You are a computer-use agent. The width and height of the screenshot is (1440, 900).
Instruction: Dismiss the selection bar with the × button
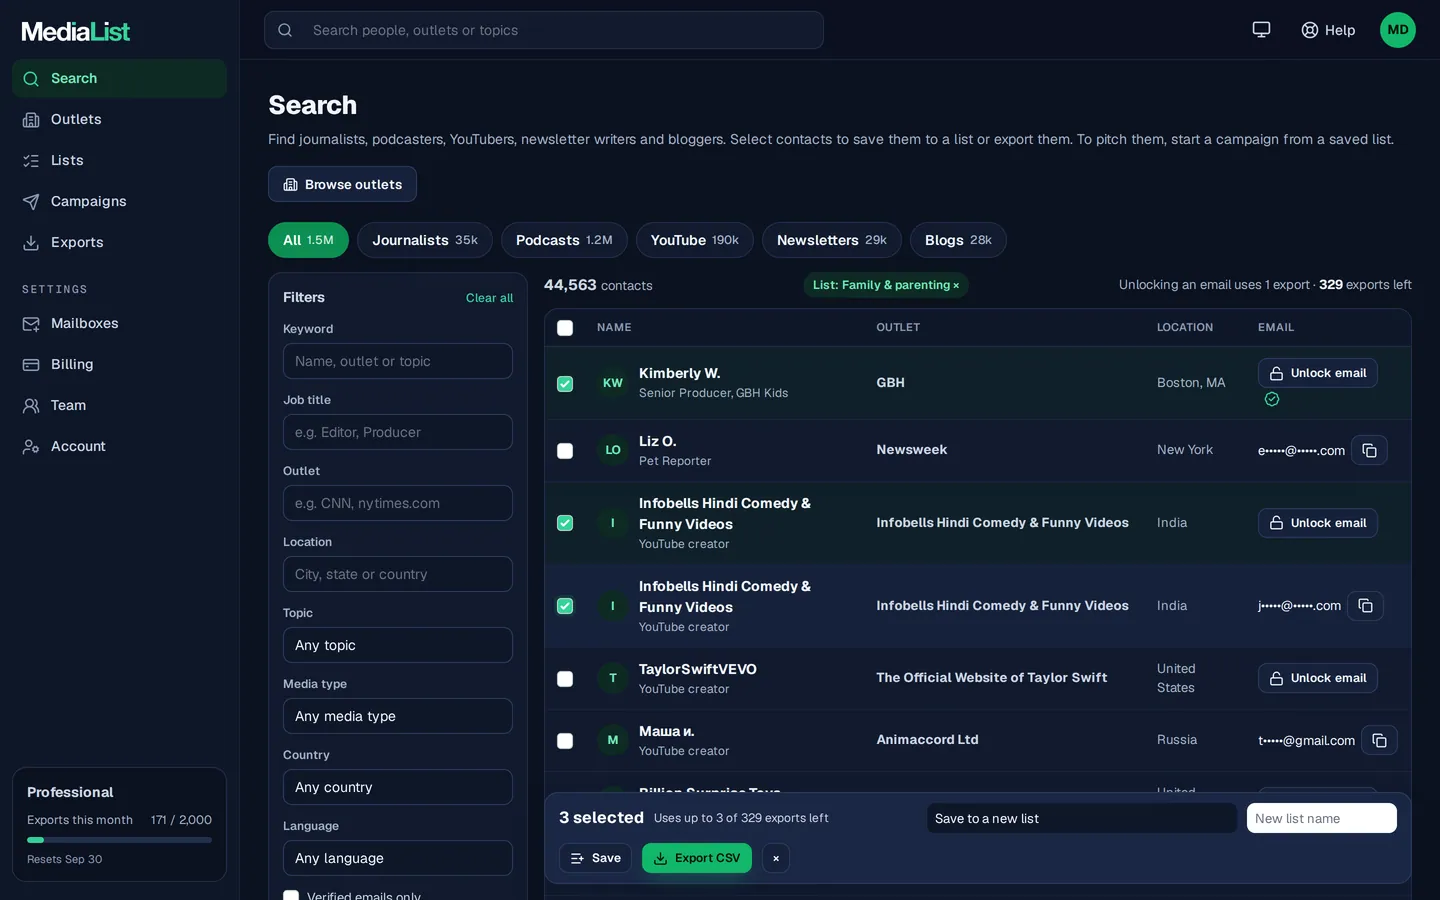point(776,858)
